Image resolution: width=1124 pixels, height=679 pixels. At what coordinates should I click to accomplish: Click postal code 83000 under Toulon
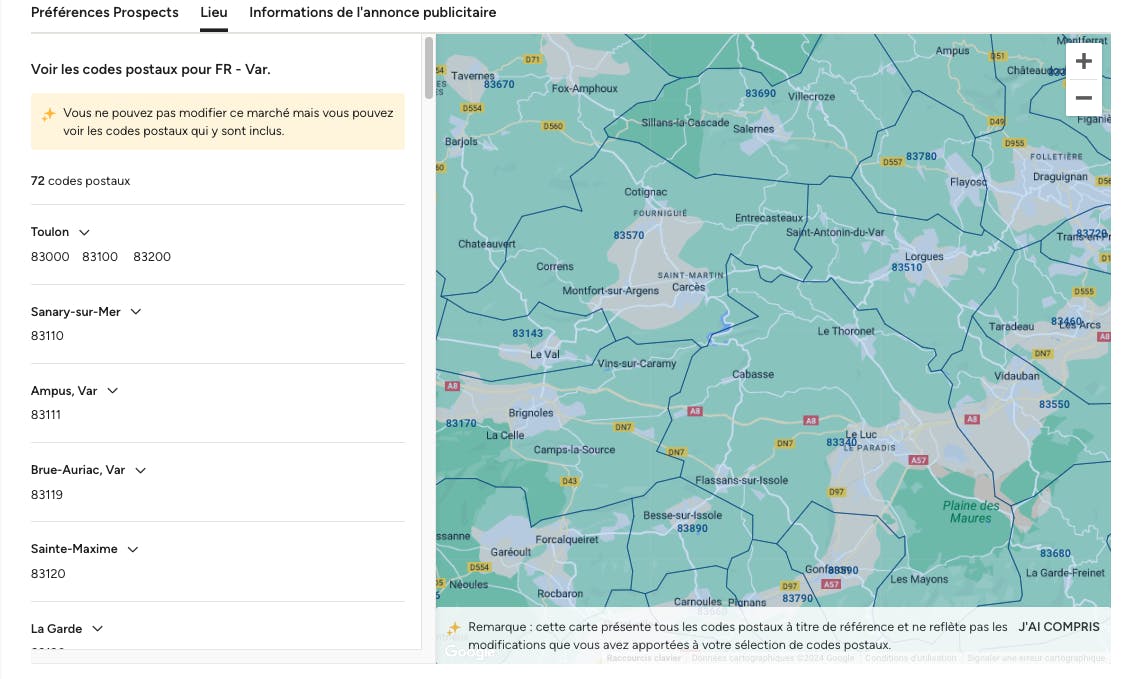[50, 257]
